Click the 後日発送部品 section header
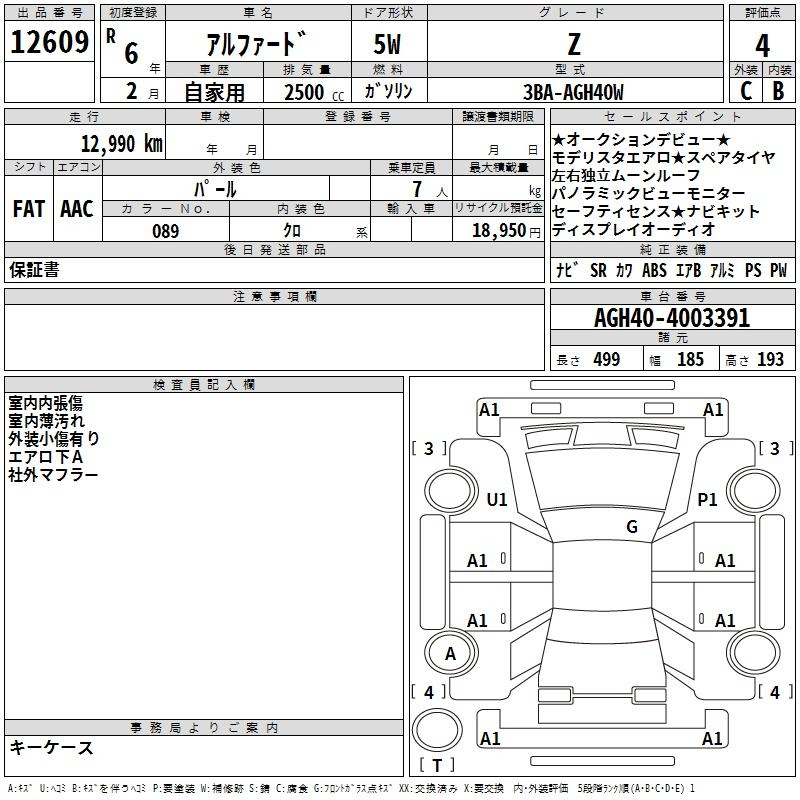This screenshot has height=800, width=800. tap(274, 249)
